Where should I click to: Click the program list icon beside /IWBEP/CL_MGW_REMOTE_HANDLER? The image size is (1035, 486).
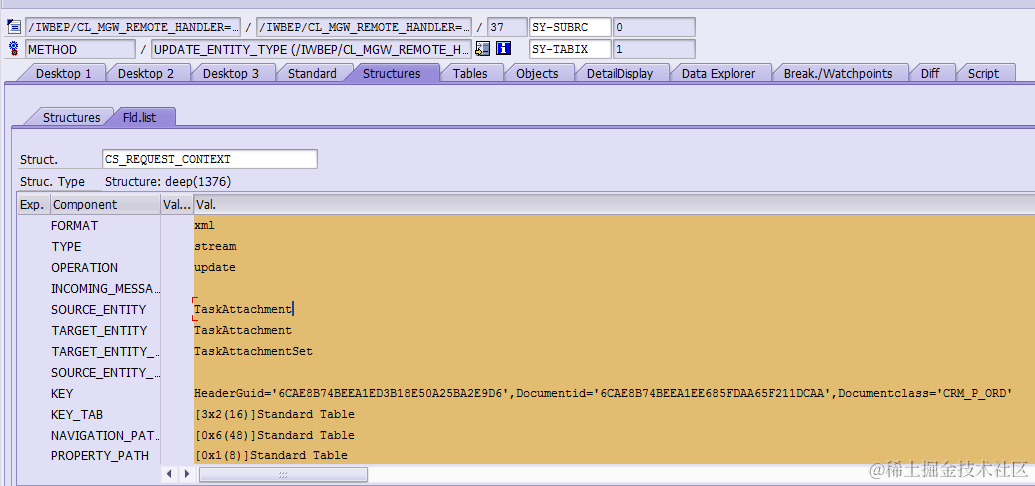pyautogui.click(x=14, y=27)
